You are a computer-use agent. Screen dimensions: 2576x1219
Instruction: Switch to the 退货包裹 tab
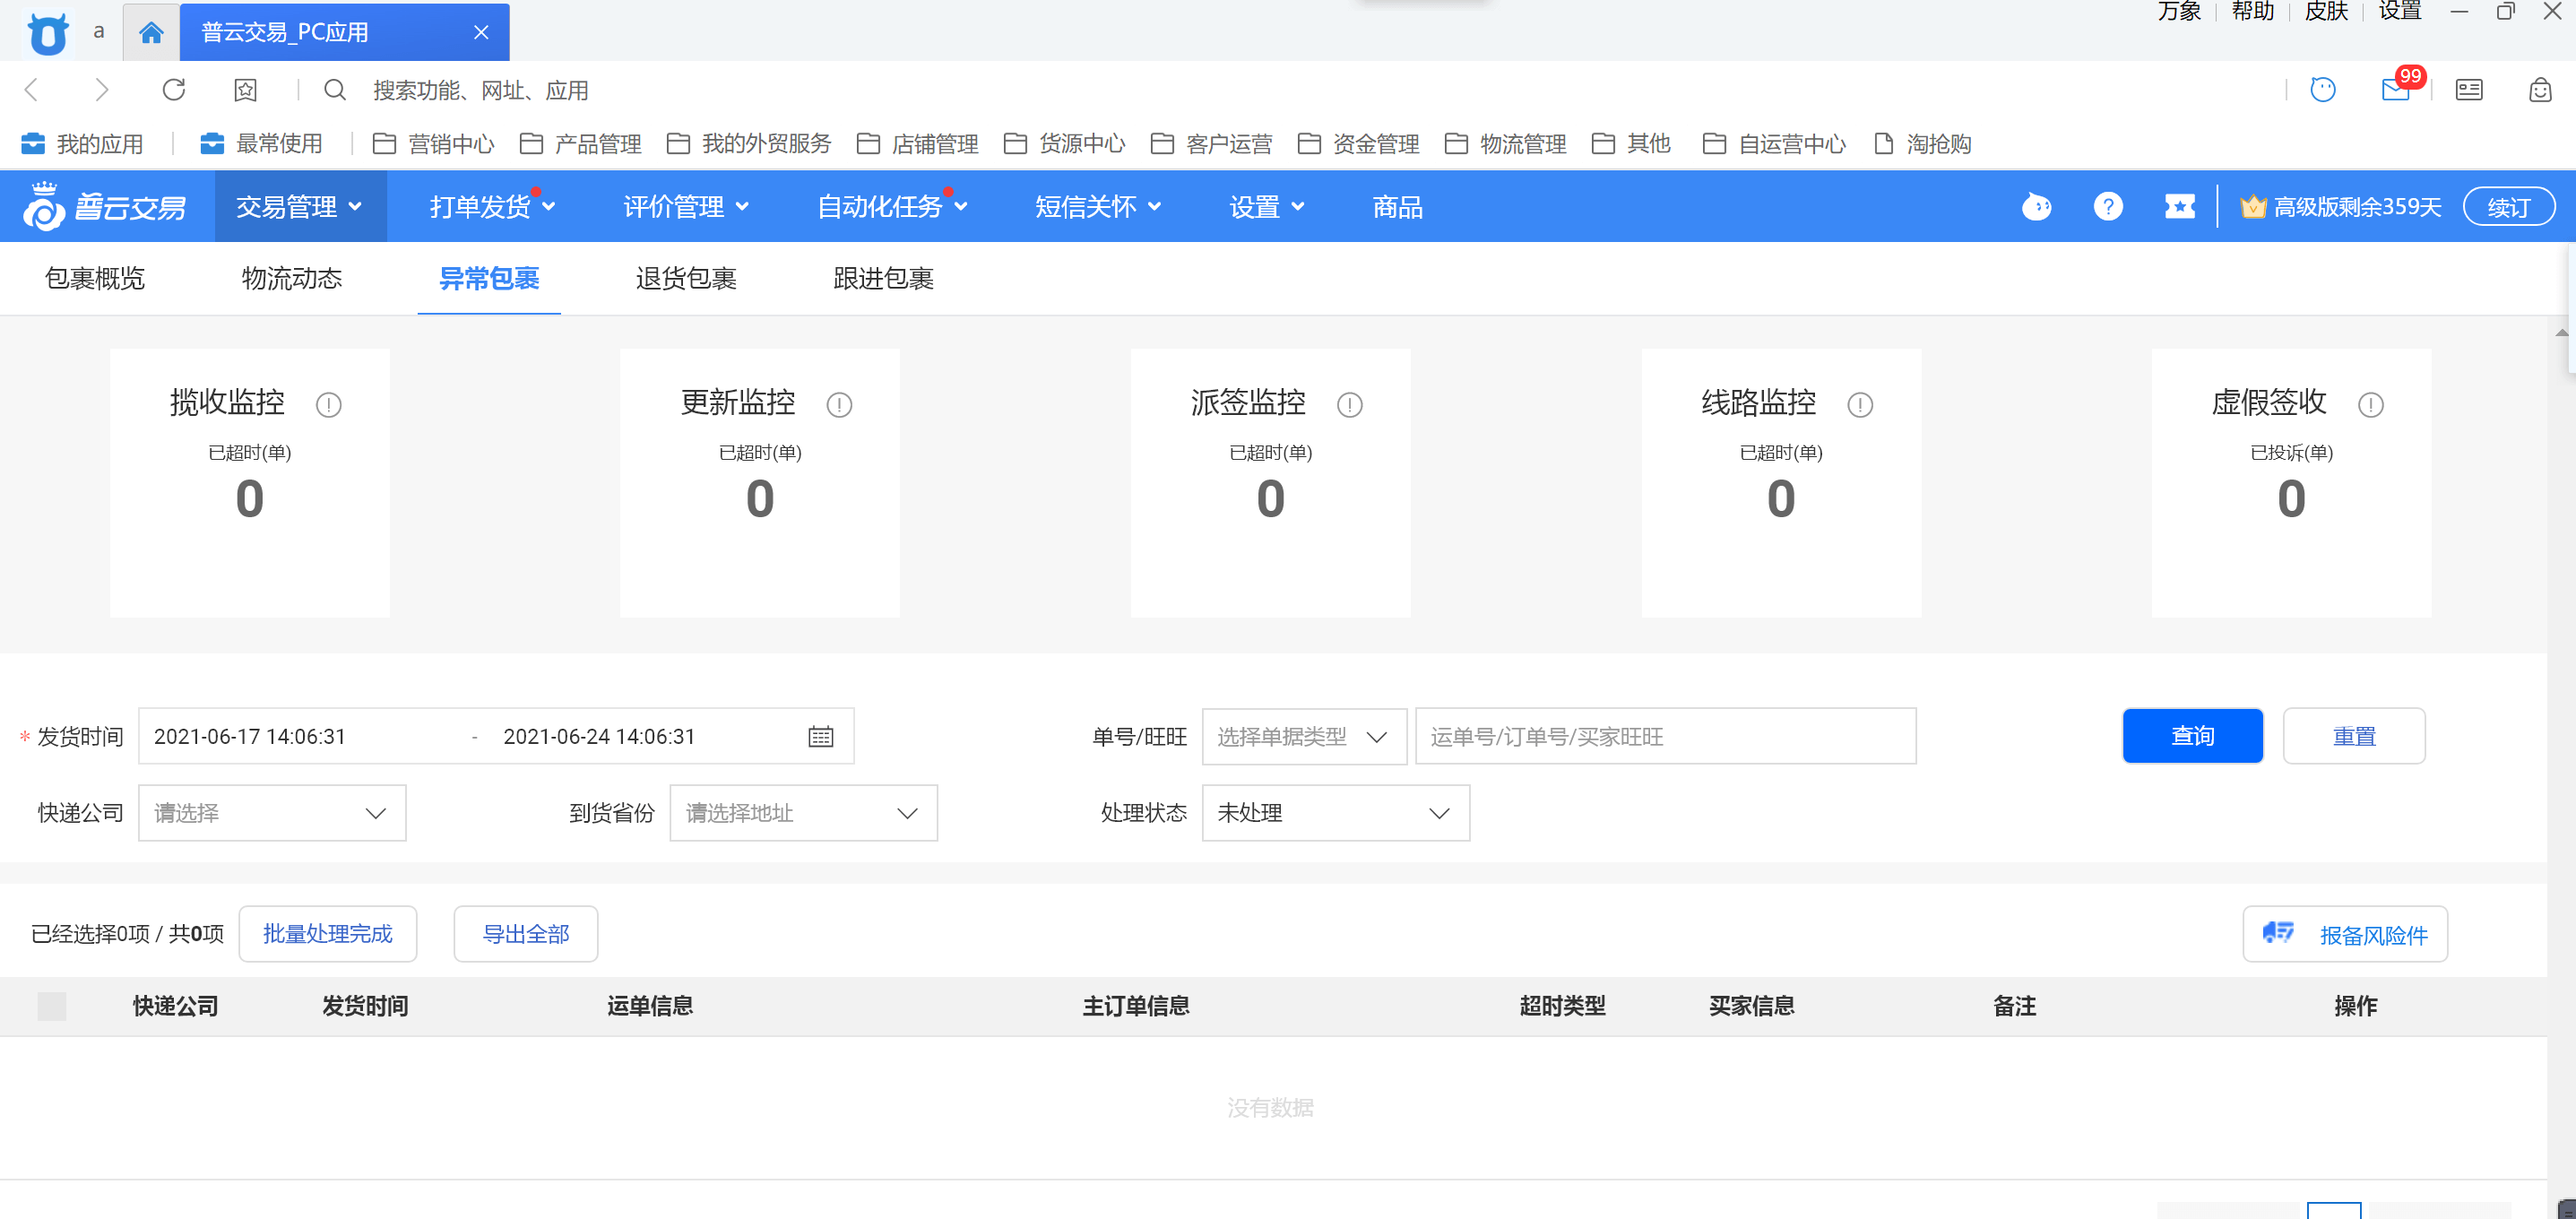(686, 279)
